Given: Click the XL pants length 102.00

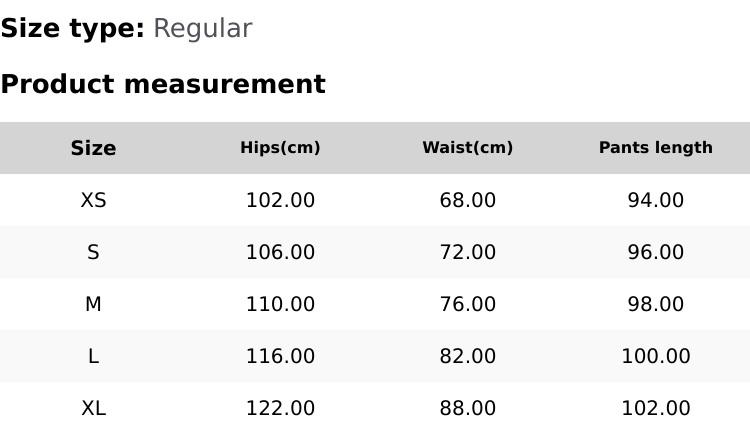Looking at the screenshot, I should [x=655, y=409].
